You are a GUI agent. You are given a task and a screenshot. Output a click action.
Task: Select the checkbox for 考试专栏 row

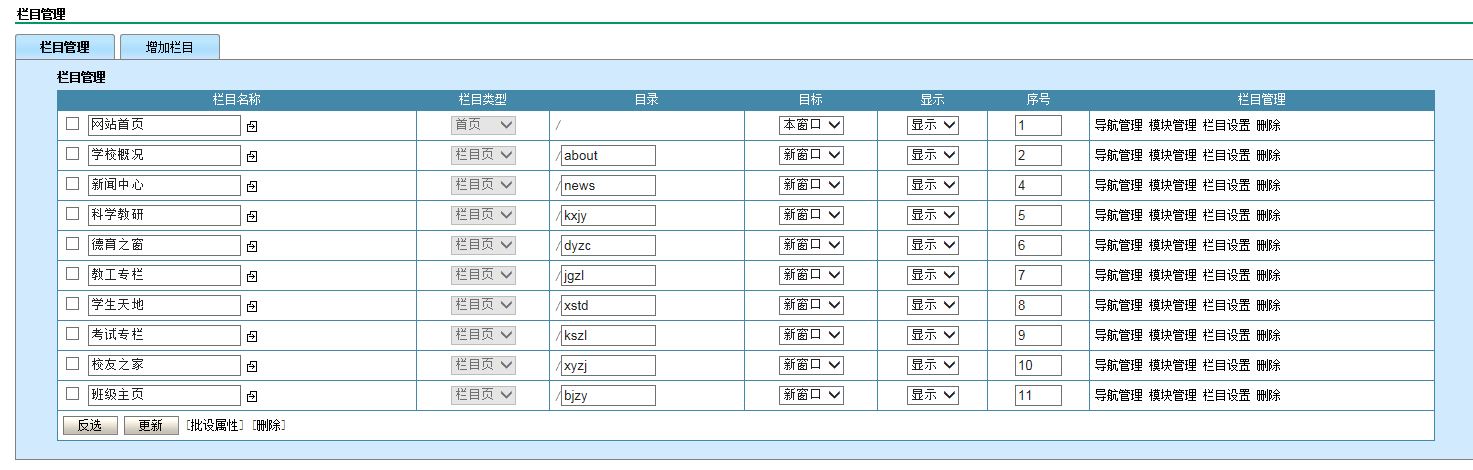coord(72,334)
